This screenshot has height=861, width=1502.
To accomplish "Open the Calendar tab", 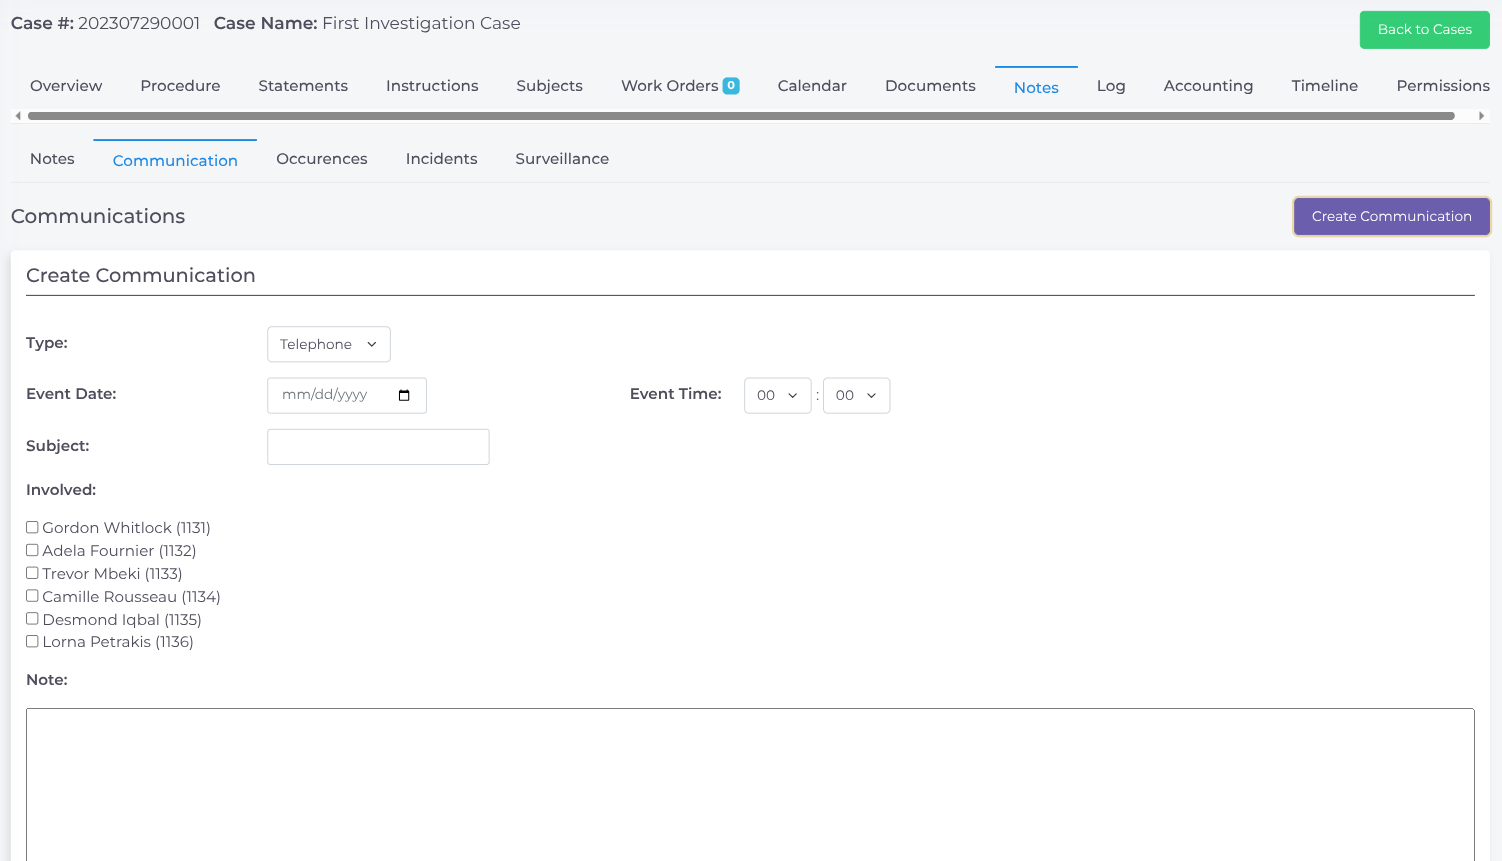I will [812, 86].
